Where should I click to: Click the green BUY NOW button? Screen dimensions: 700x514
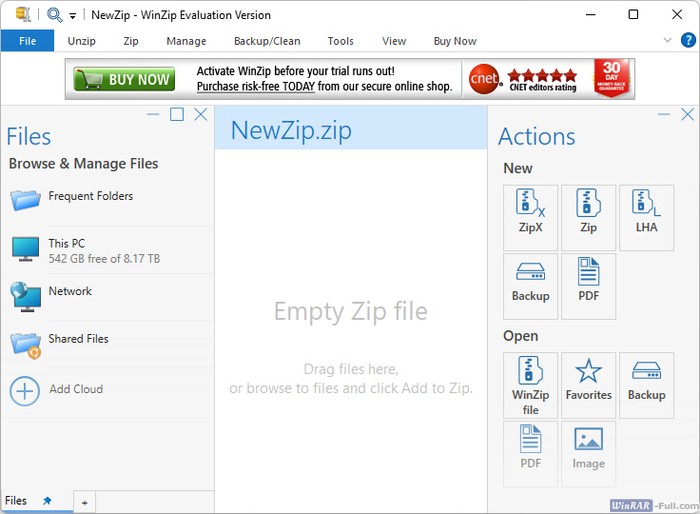(125, 79)
